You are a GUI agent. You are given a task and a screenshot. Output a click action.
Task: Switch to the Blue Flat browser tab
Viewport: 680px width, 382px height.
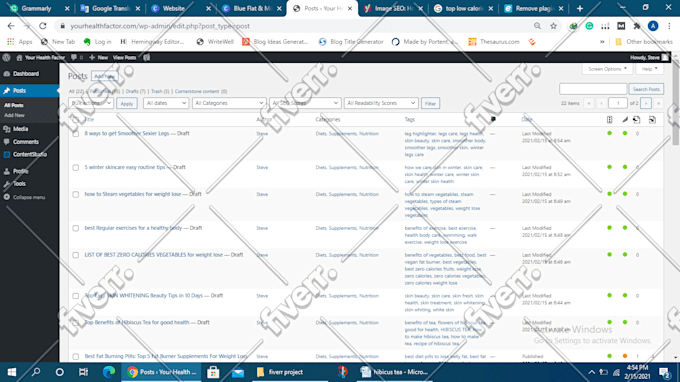pyautogui.click(x=252, y=8)
